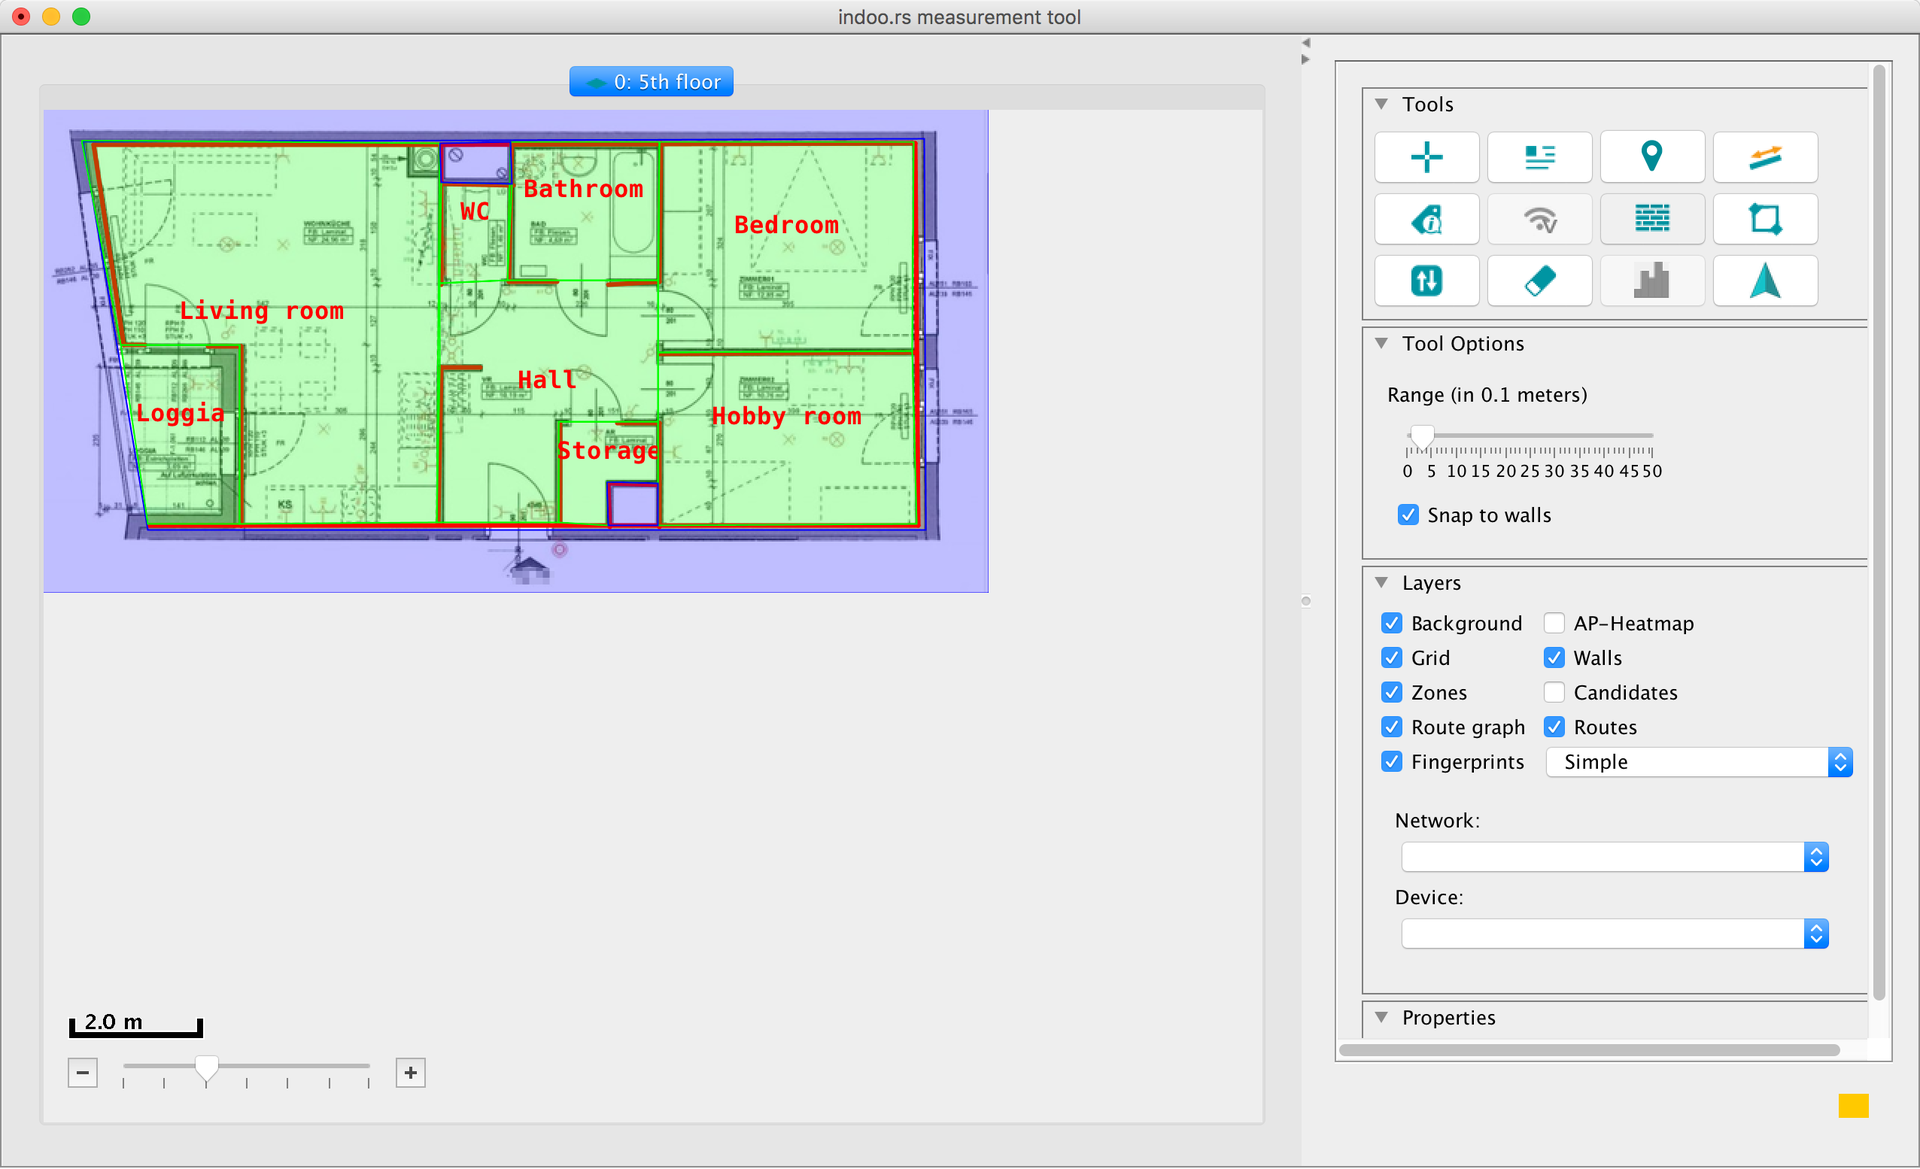This screenshot has width=1920, height=1169.
Task: Select the eraser tool
Action: tap(1539, 281)
